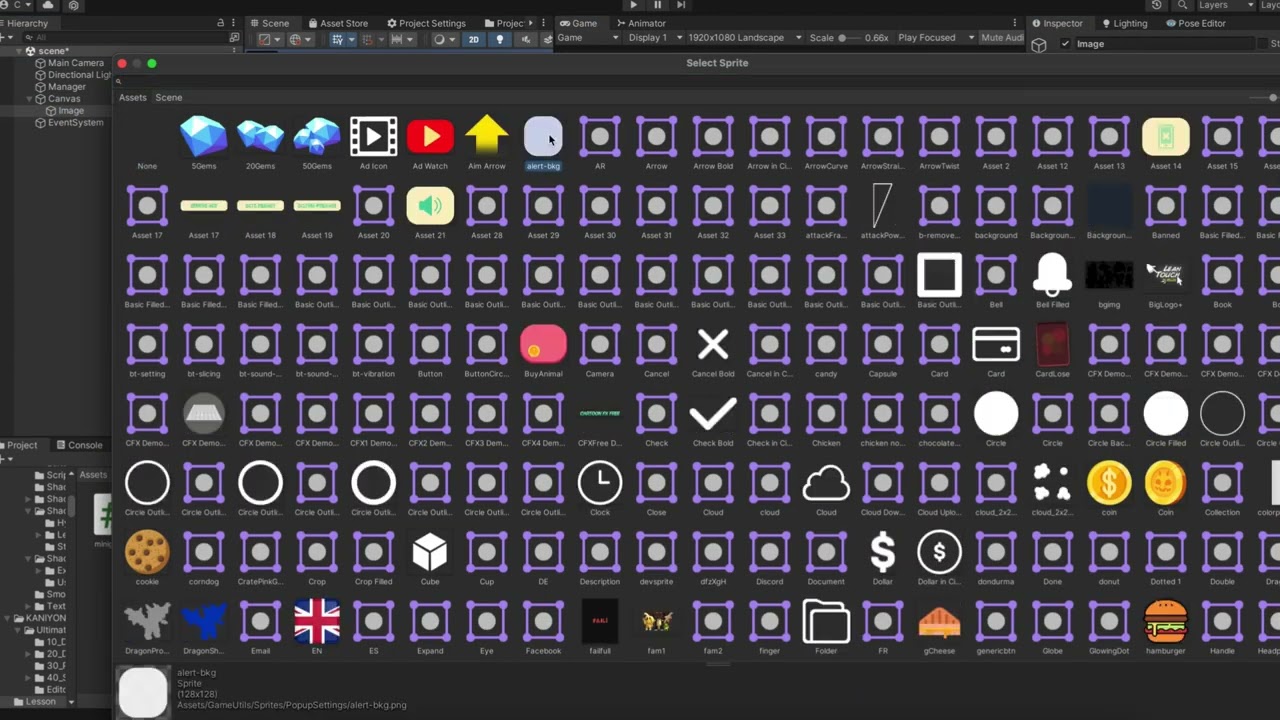Viewport: 1280px width, 720px height.
Task: Toggle the Image object active checkbox
Action: pyautogui.click(x=1065, y=44)
